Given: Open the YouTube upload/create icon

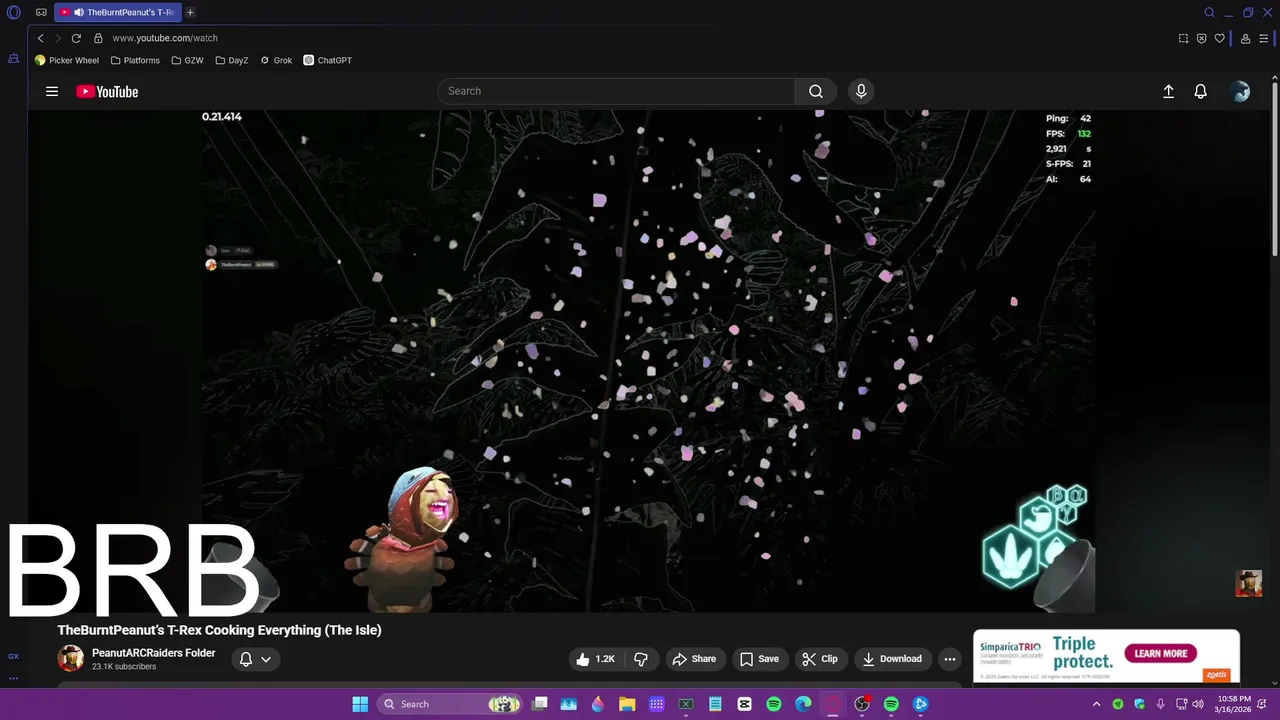Looking at the screenshot, I should pyautogui.click(x=1168, y=91).
